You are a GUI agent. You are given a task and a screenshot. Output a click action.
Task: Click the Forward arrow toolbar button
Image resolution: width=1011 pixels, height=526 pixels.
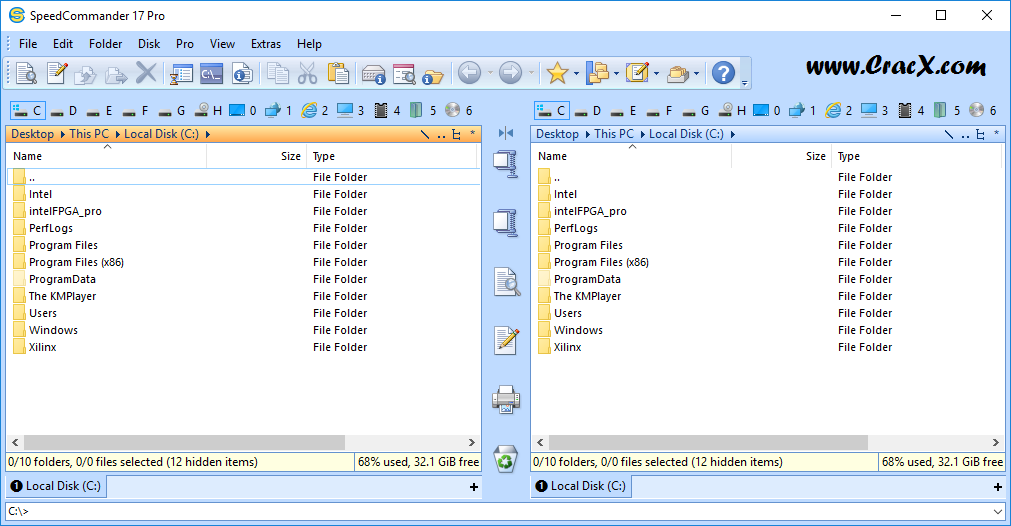[510, 73]
